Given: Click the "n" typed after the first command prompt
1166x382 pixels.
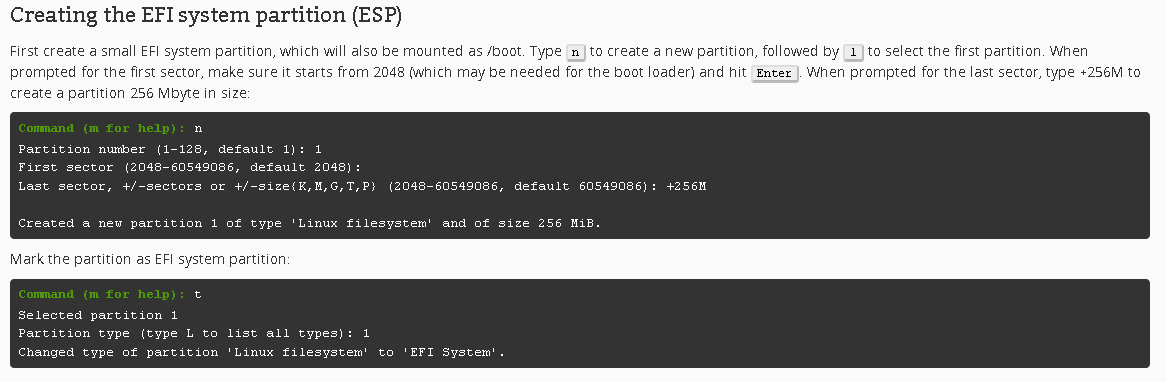Looking at the screenshot, I should 198,129.
